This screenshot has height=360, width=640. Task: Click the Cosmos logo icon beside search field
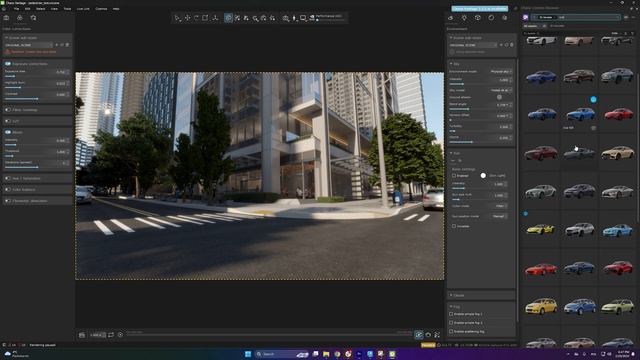click(x=525, y=17)
